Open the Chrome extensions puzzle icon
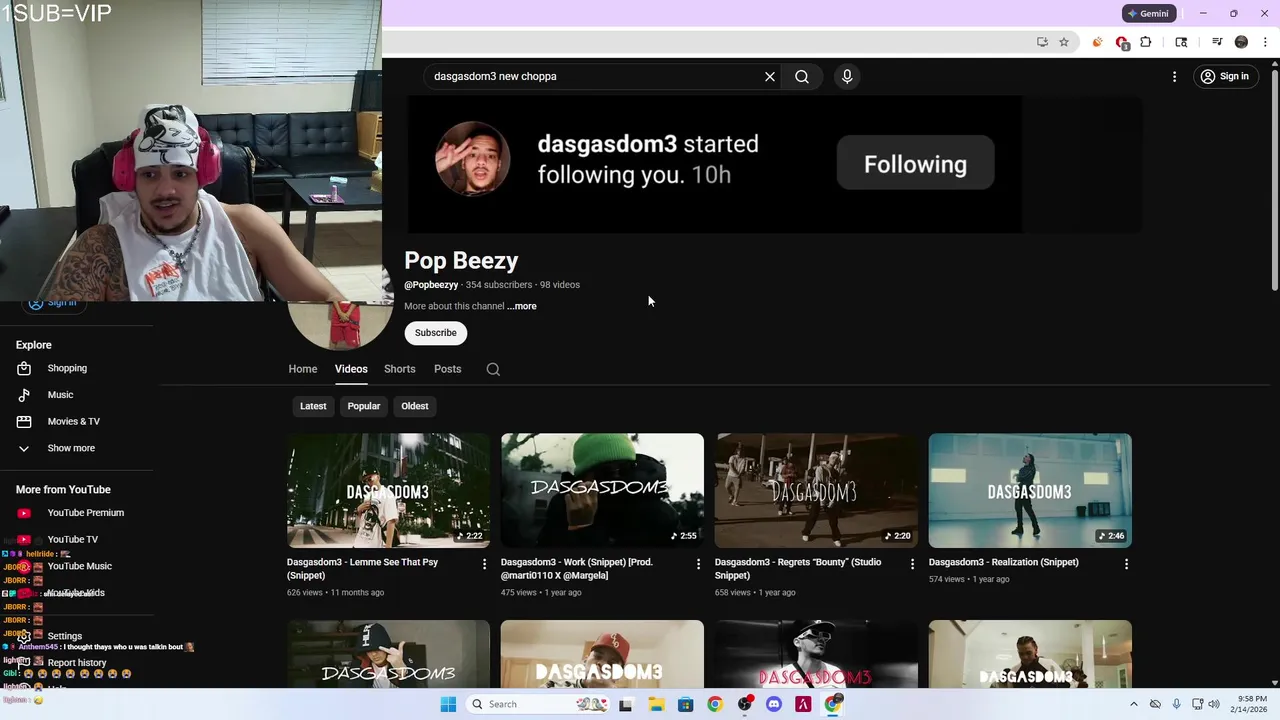 (1146, 42)
